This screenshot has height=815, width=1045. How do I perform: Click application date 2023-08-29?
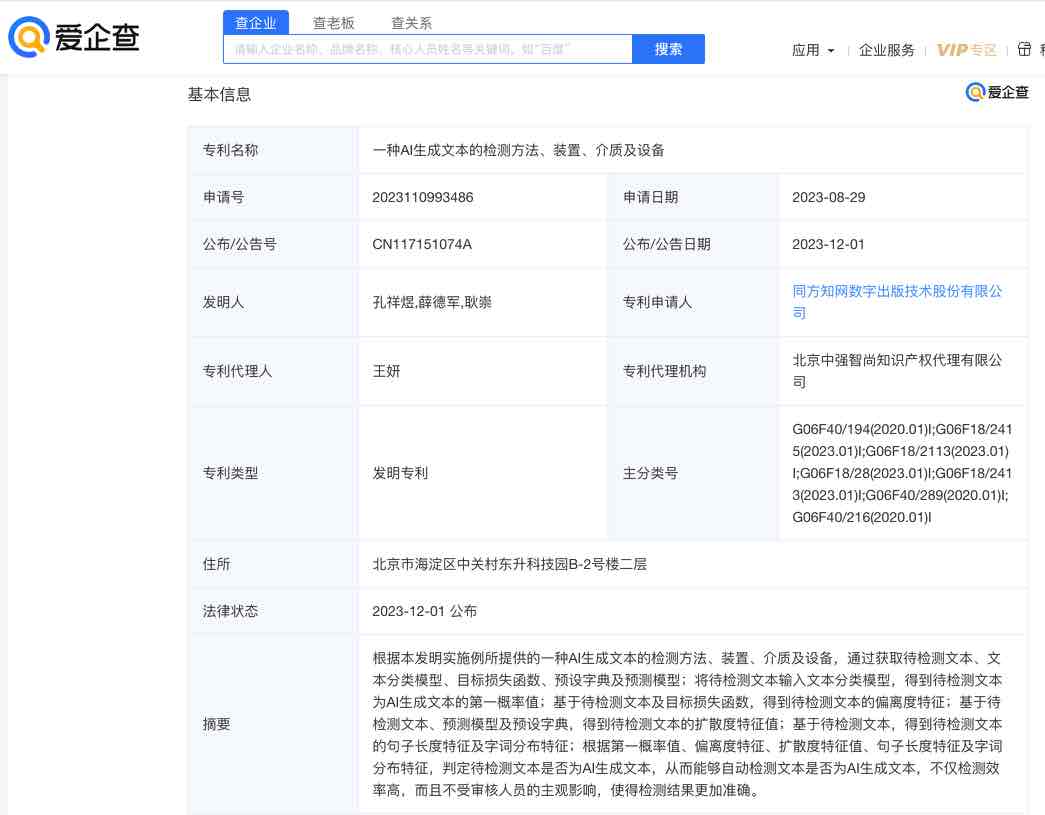coord(828,197)
